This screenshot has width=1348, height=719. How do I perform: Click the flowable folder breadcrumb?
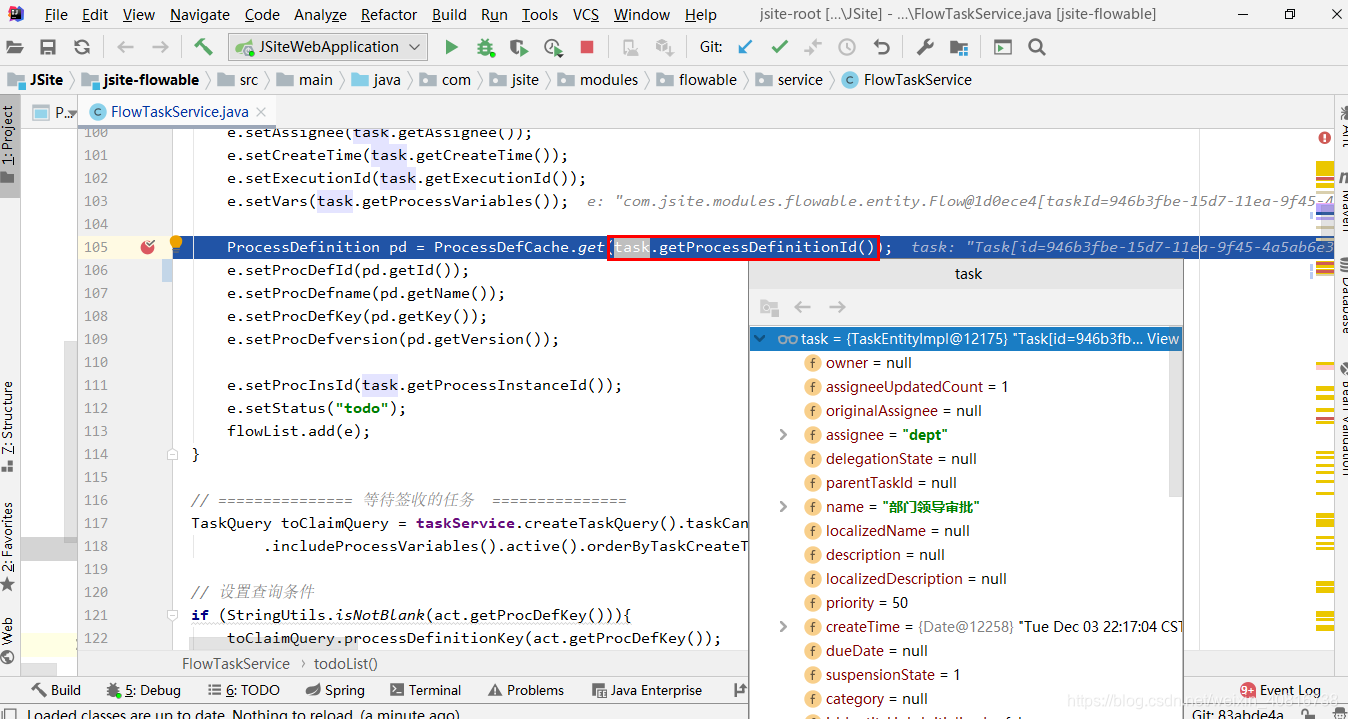pyautogui.click(x=697, y=80)
